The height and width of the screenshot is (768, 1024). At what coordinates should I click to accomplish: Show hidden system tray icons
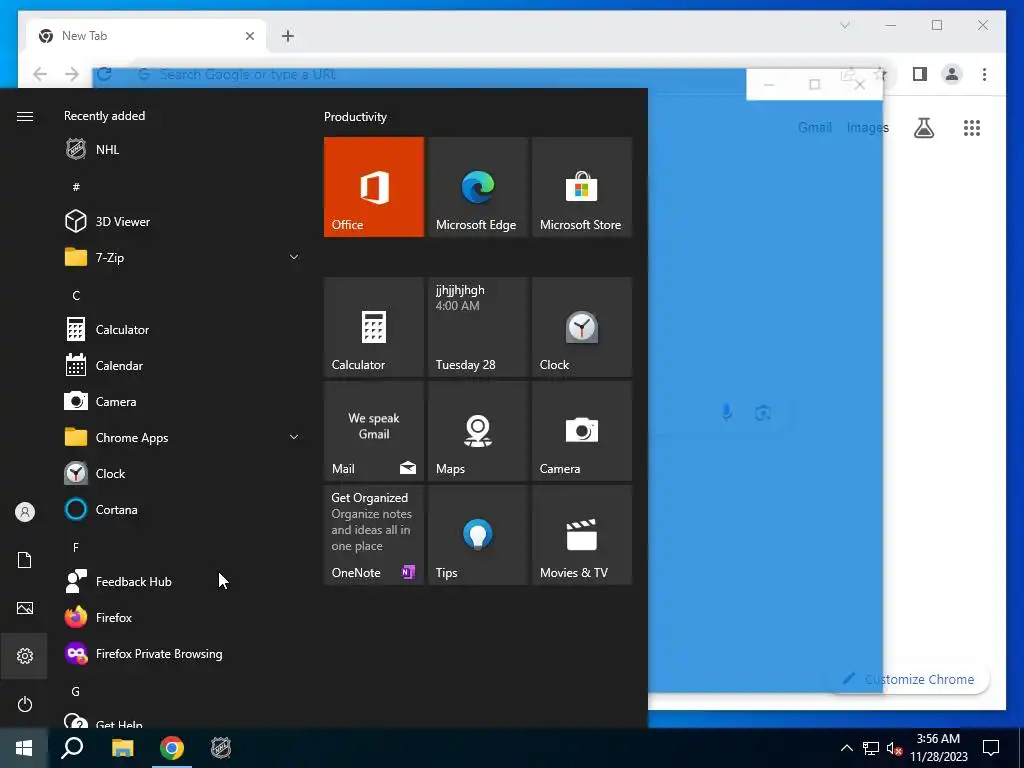[x=846, y=748]
